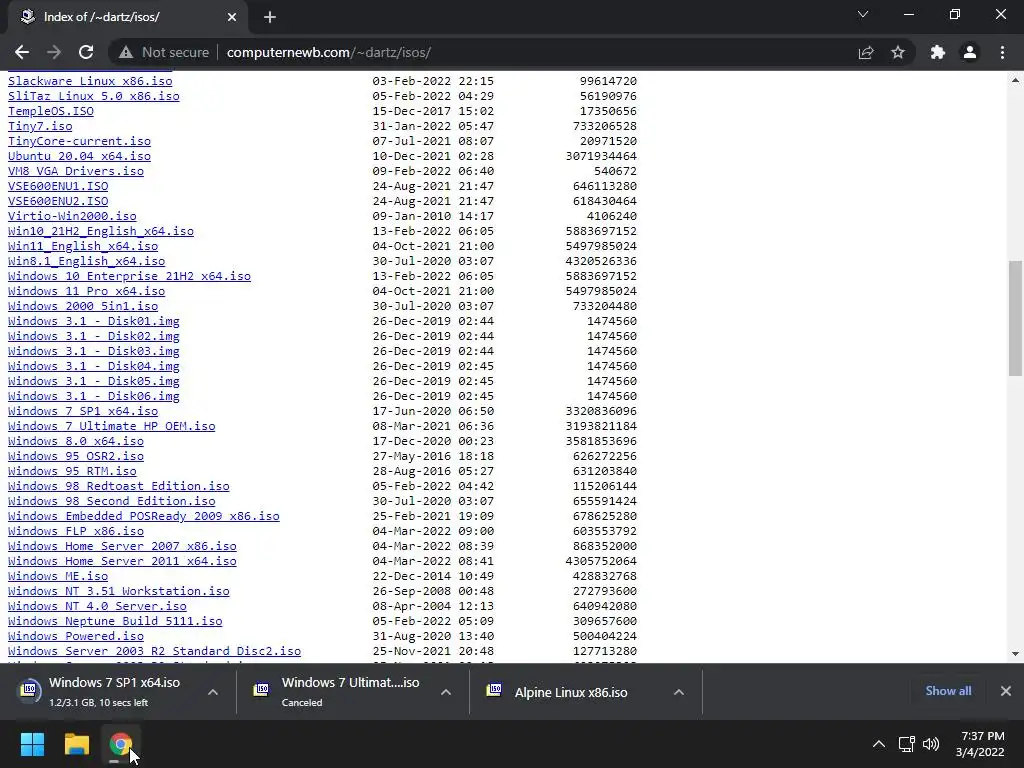Image resolution: width=1024 pixels, height=768 pixels.
Task: Open a new tab with plus button
Action: [270, 17]
